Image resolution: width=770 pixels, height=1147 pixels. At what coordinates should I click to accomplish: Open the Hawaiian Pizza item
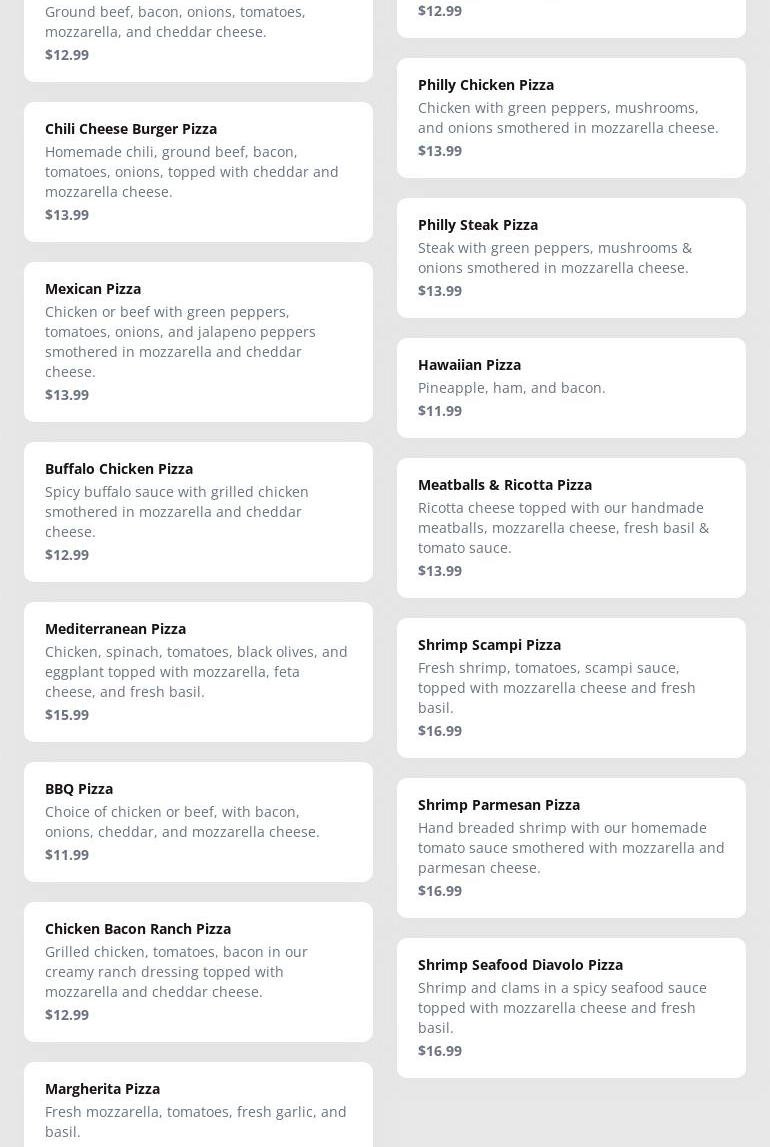tap(571, 387)
